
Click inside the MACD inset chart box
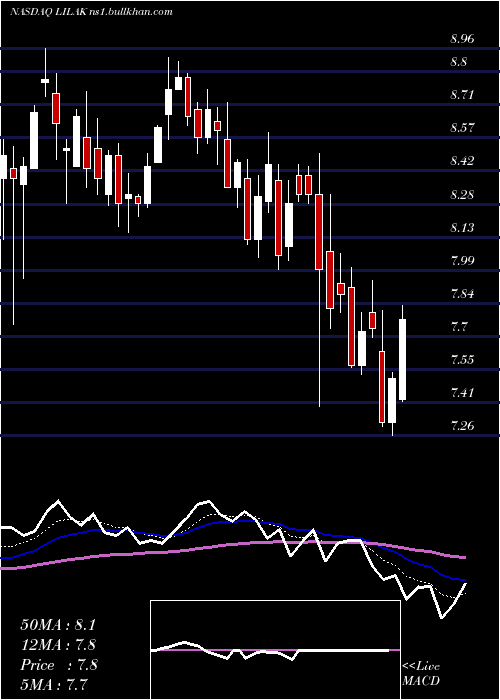[275, 650]
